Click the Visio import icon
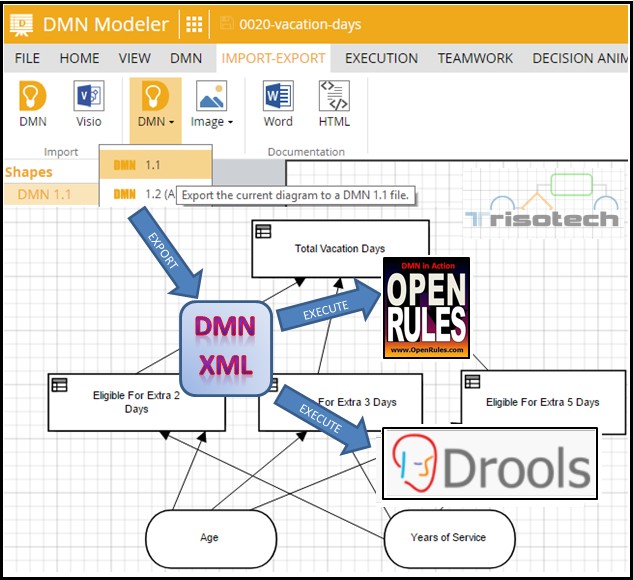Image resolution: width=633 pixels, height=580 pixels. coord(88,98)
